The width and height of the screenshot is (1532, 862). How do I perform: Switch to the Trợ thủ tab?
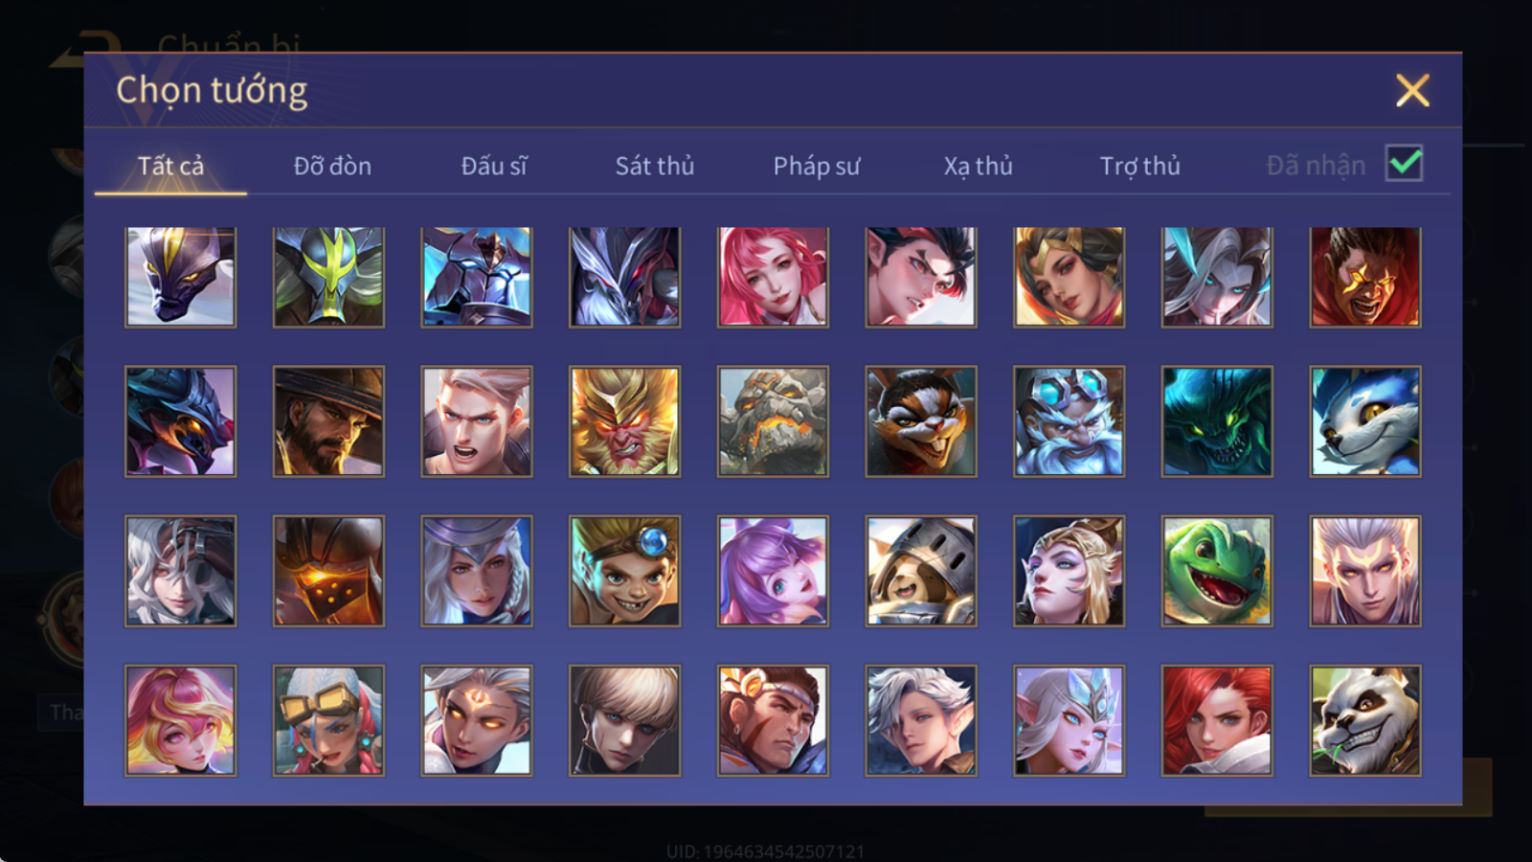click(1140, 166)
